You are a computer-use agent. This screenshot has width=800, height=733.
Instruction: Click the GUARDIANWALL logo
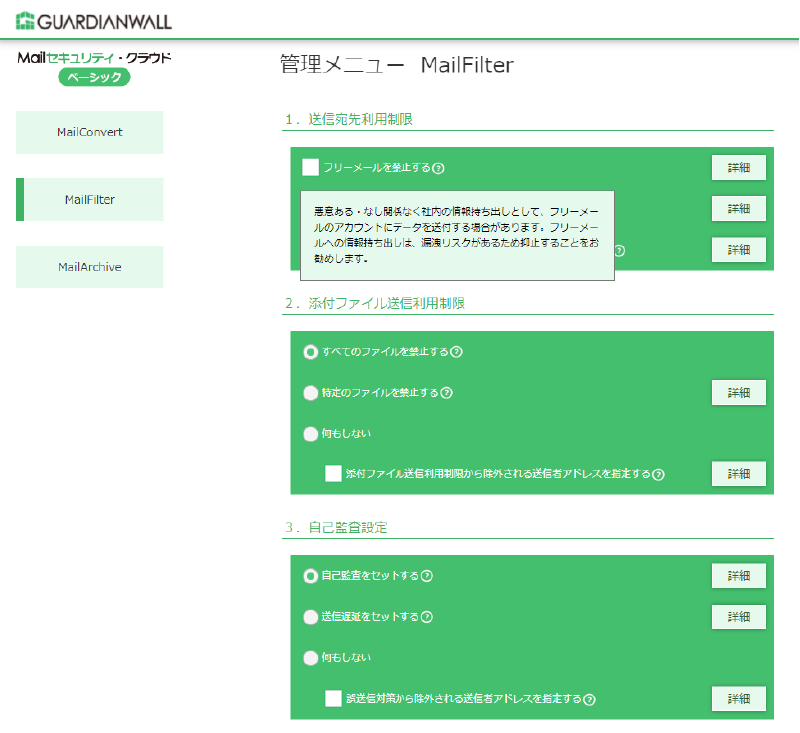(94, 20)
